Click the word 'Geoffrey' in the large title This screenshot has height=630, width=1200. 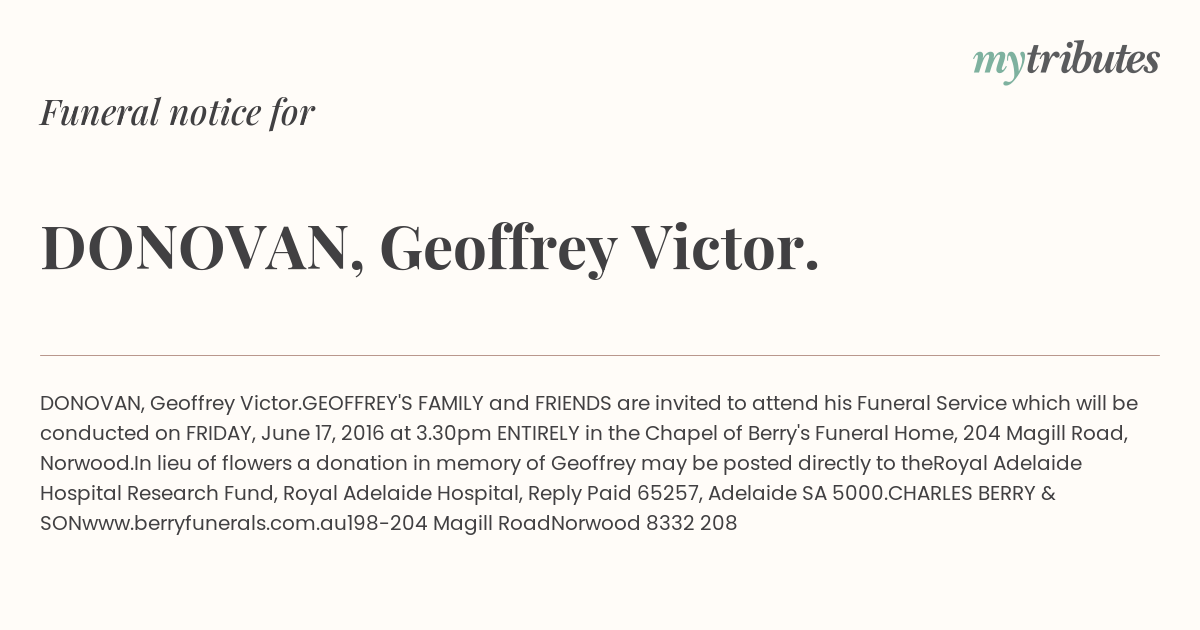coord(497,250)
